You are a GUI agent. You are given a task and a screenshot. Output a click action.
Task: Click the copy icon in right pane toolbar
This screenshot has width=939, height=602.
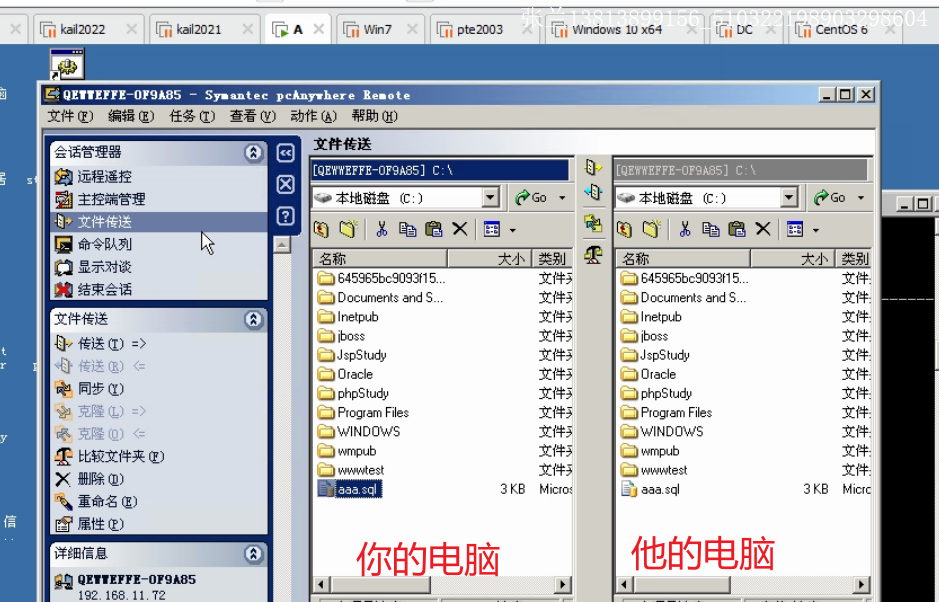point(710,229)
